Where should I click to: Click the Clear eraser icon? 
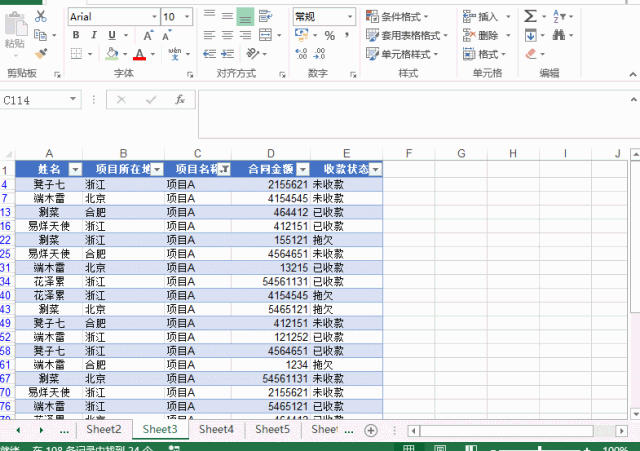pyautogui.click(x=531, y=54)
